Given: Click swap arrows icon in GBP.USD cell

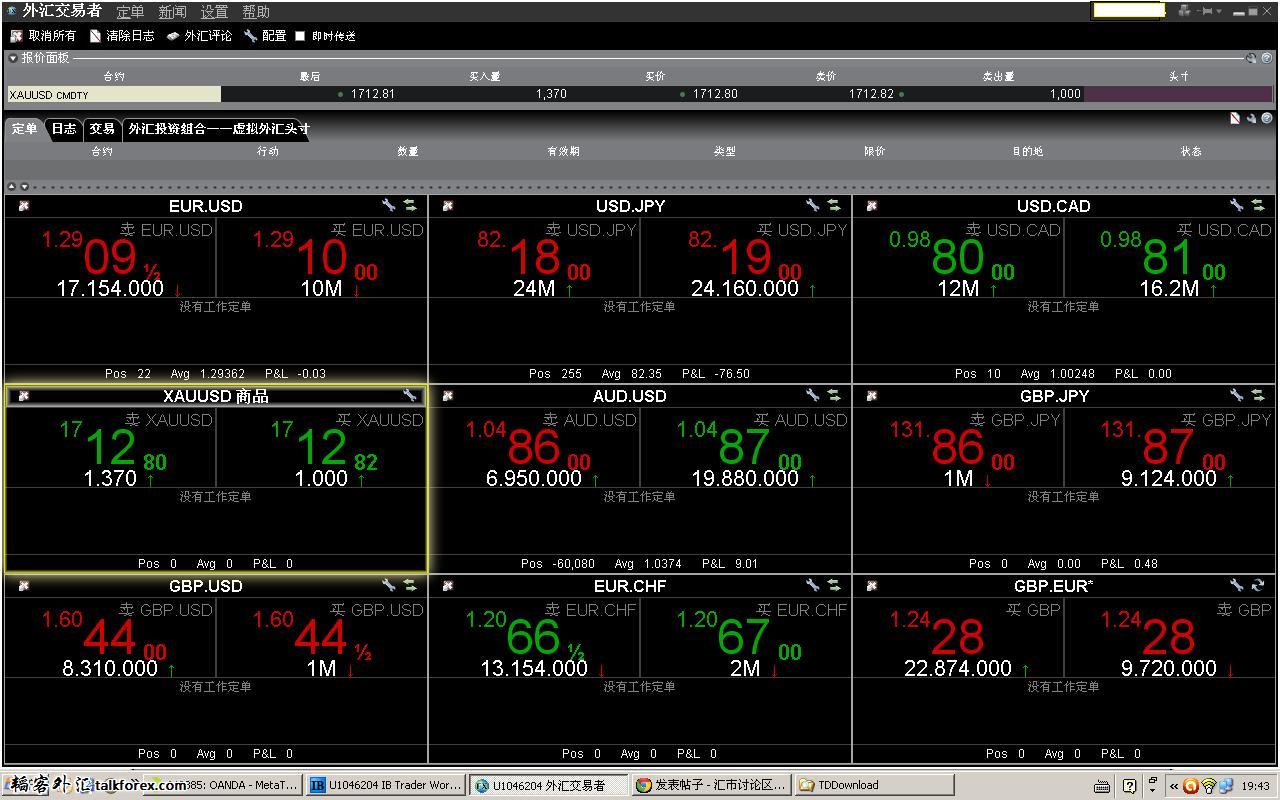Looking at the screenshot, I should [x=410, y=585].
